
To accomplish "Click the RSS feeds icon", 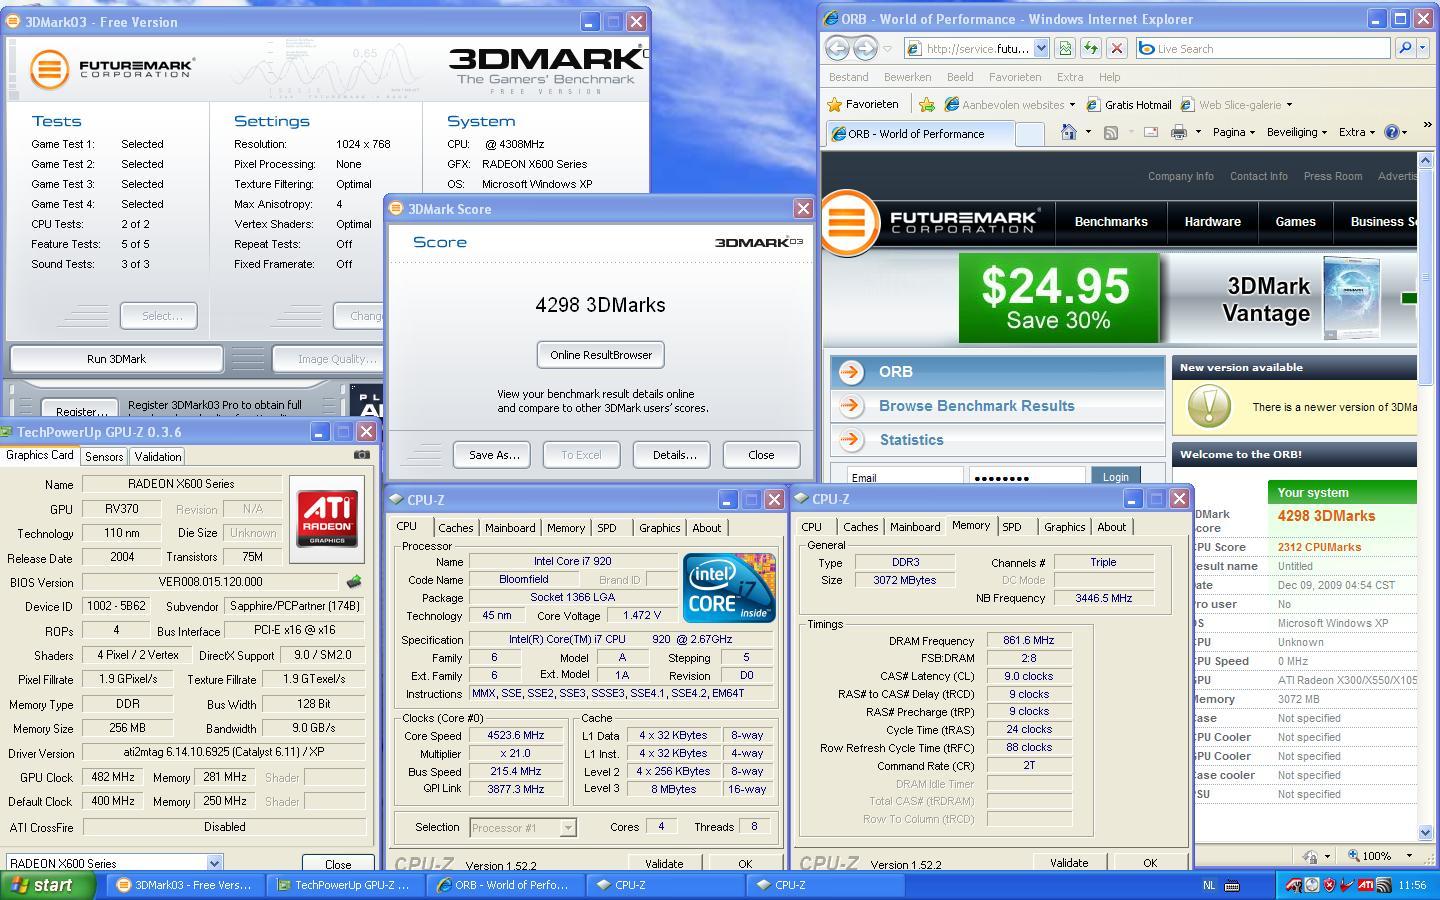I will click(x=1110, y=132).
